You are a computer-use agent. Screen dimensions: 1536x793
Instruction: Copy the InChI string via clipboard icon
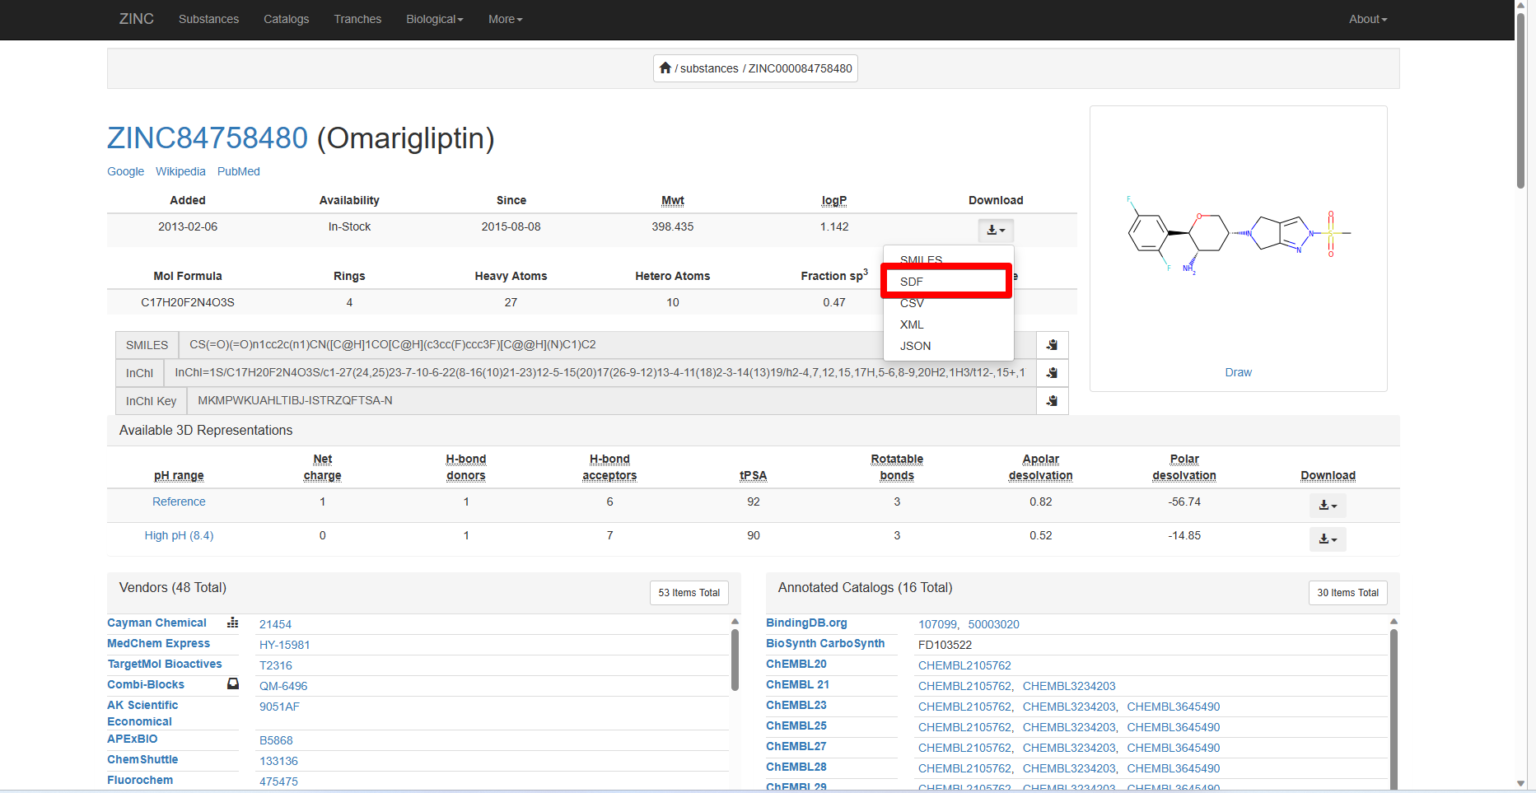(1052, 372)
